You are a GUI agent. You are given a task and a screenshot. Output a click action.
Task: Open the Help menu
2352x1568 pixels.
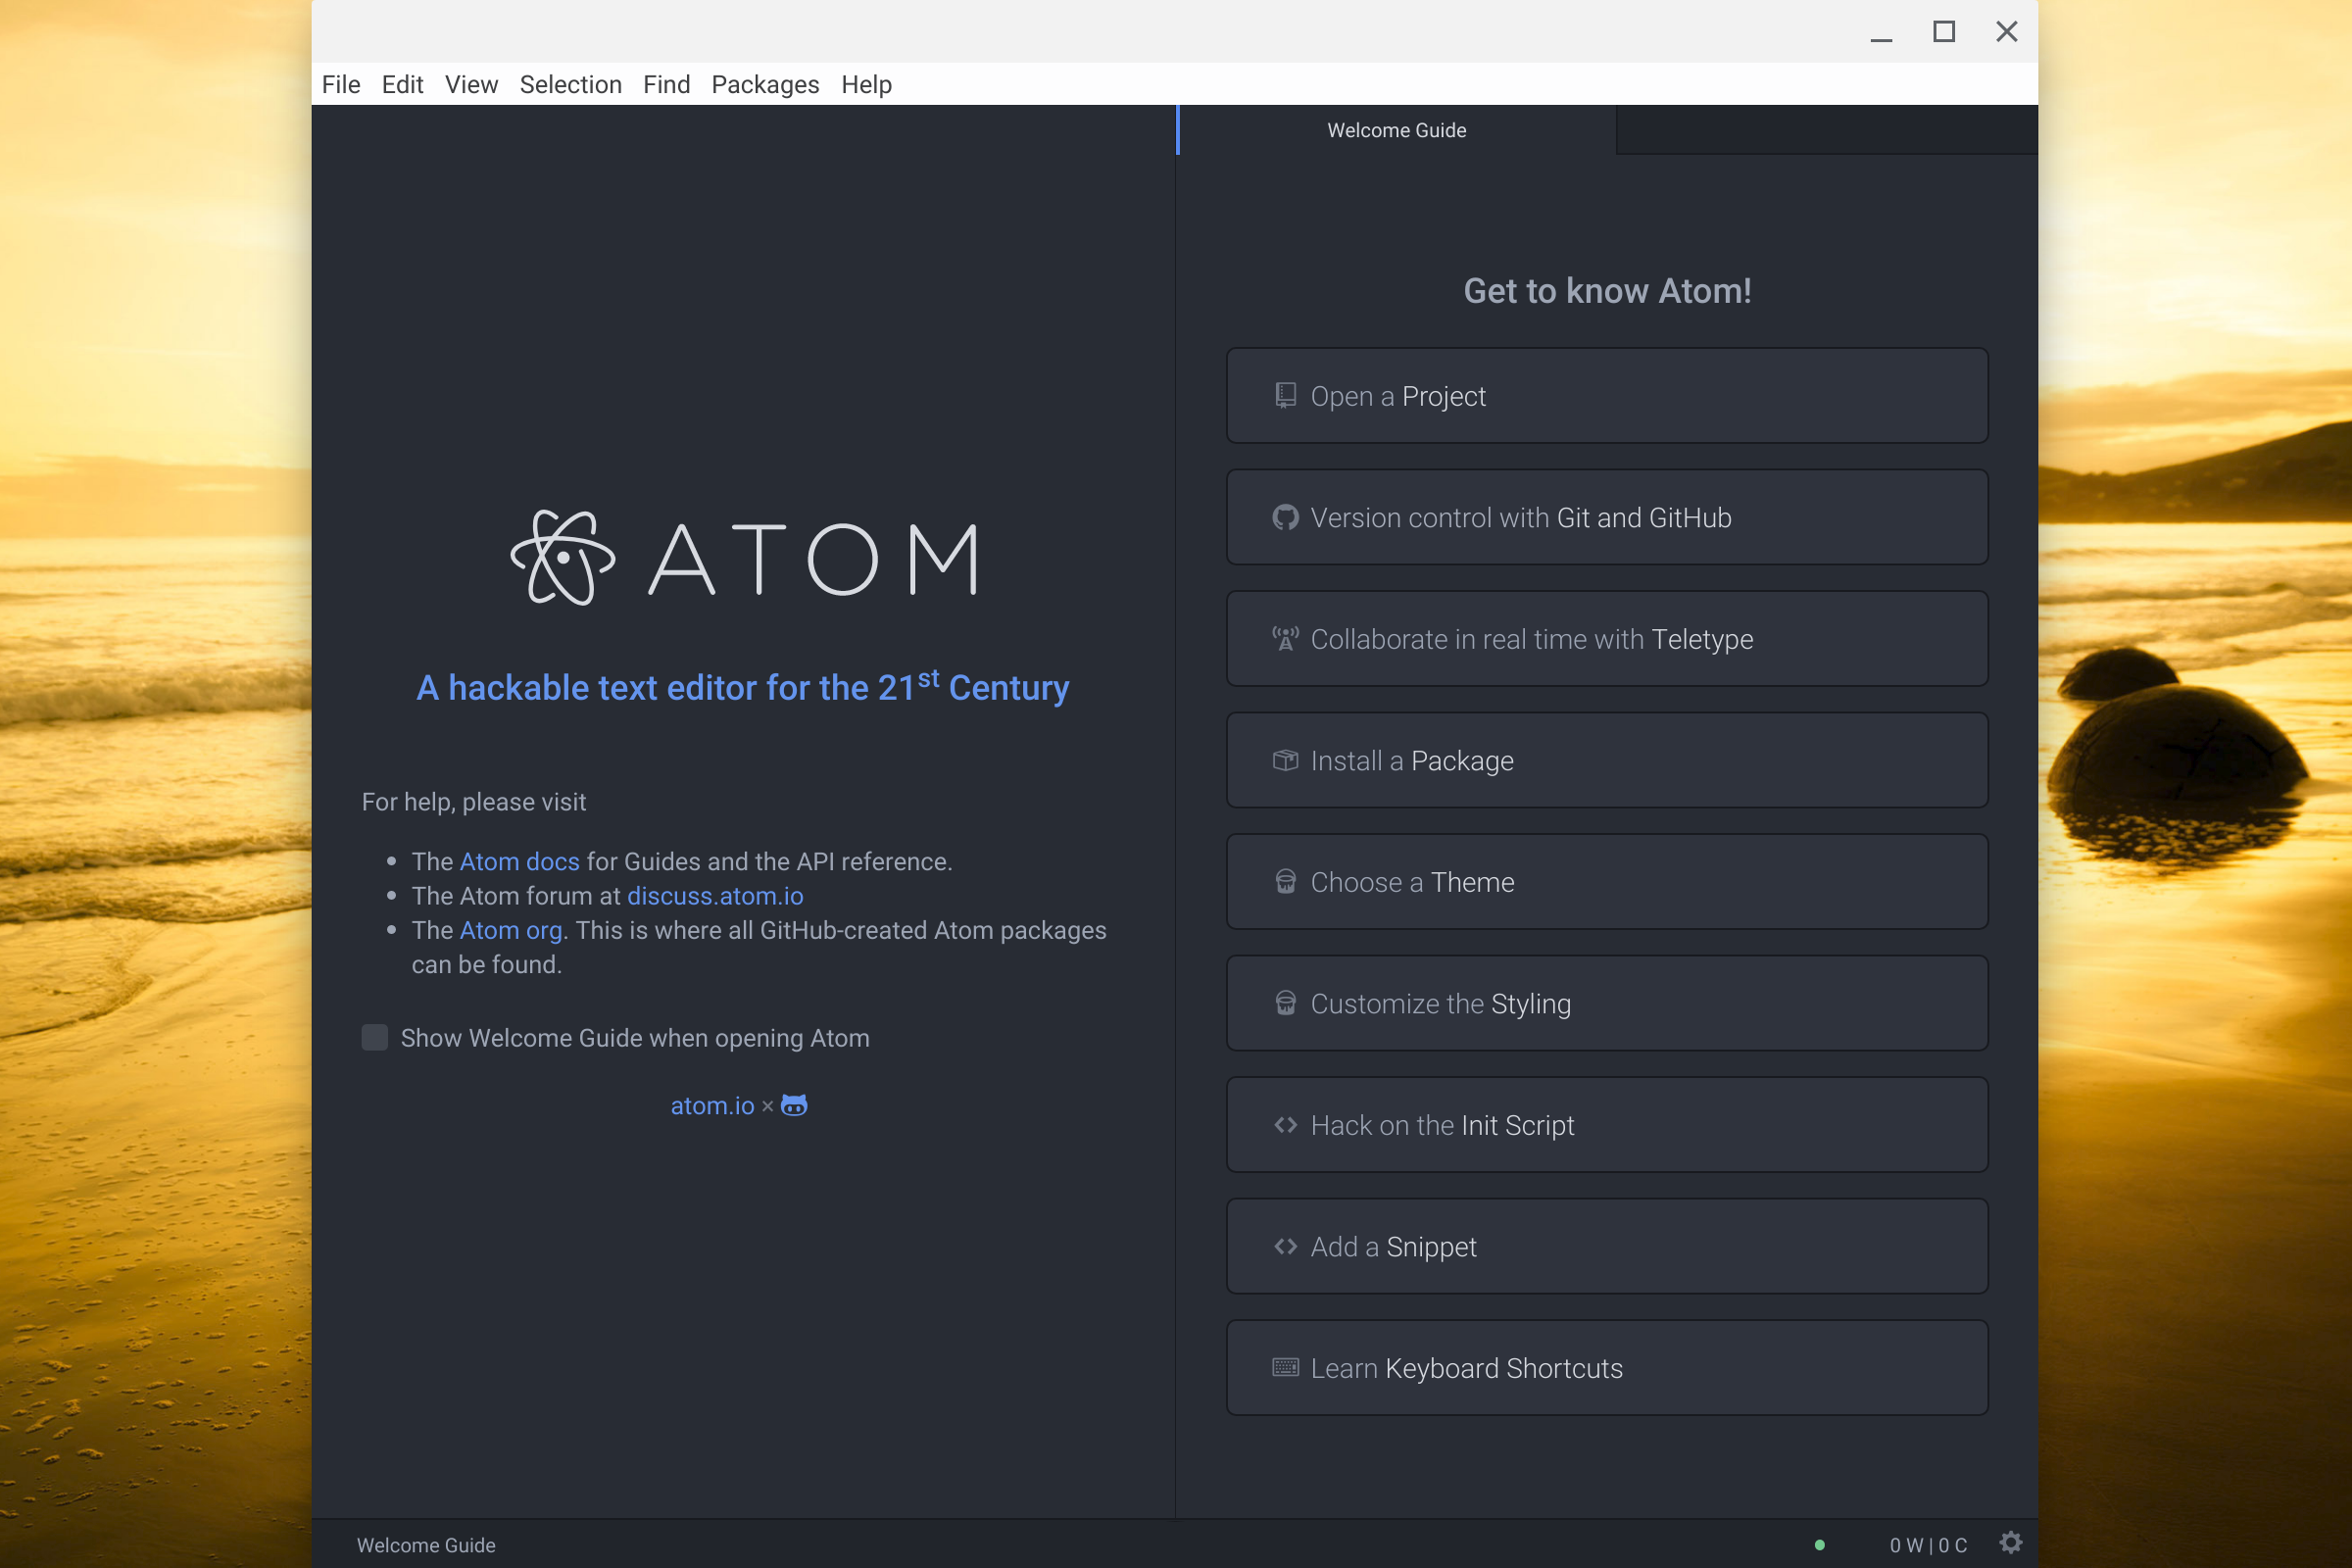[866, 84]
